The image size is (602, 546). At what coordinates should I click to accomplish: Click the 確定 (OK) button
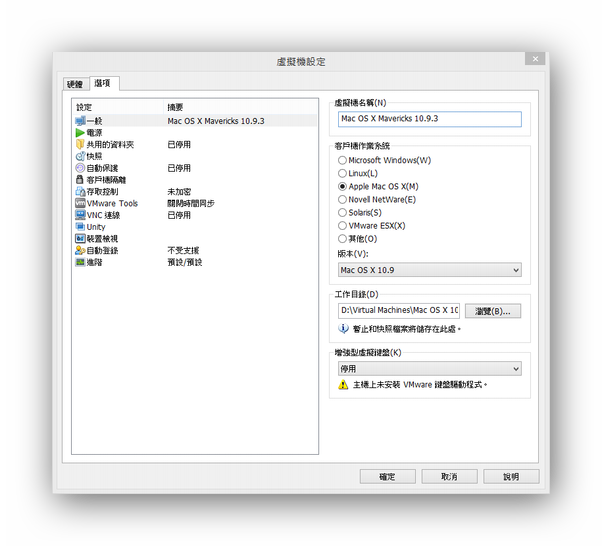coord(387,477)
